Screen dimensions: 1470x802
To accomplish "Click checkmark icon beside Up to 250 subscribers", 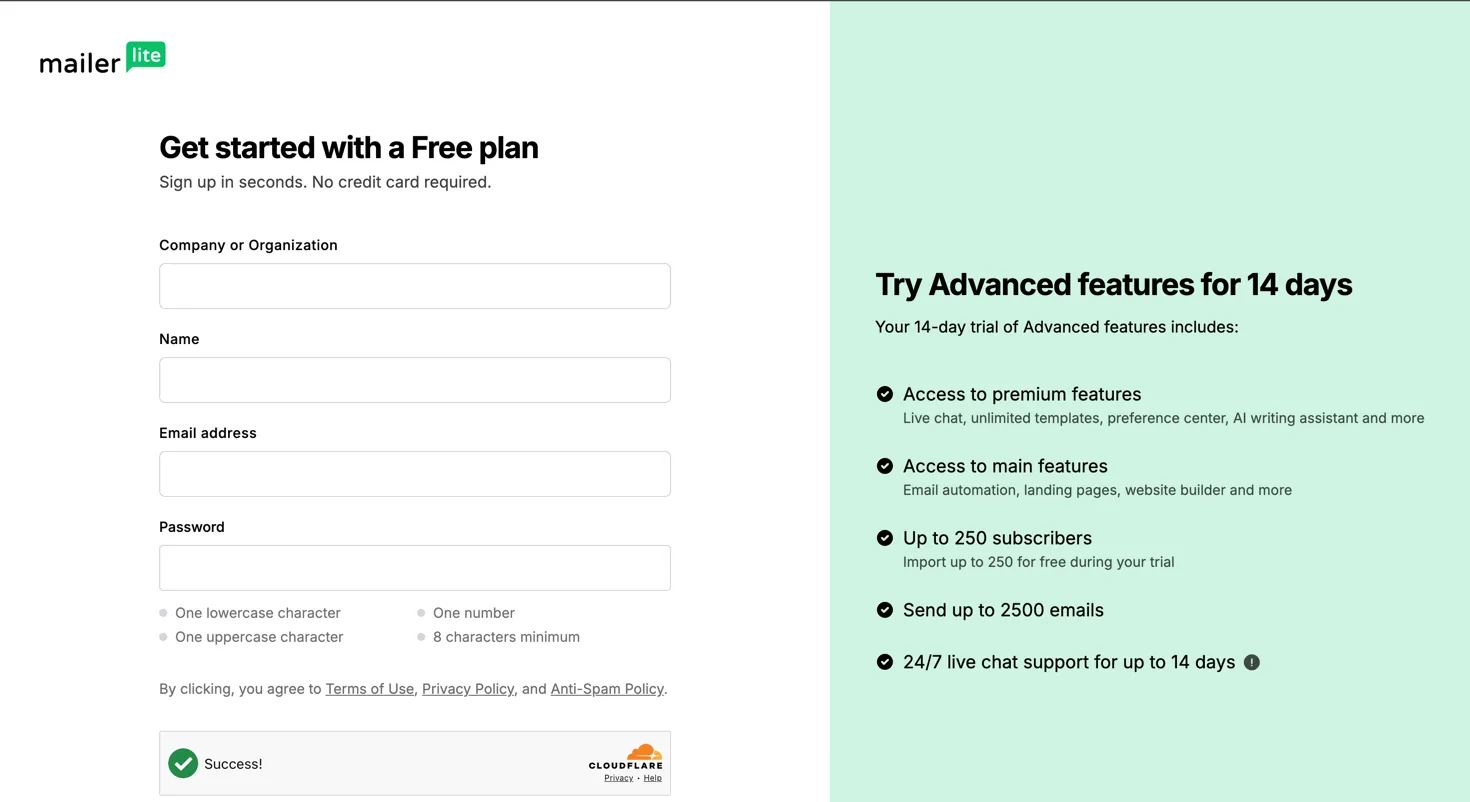I will 885,538.
